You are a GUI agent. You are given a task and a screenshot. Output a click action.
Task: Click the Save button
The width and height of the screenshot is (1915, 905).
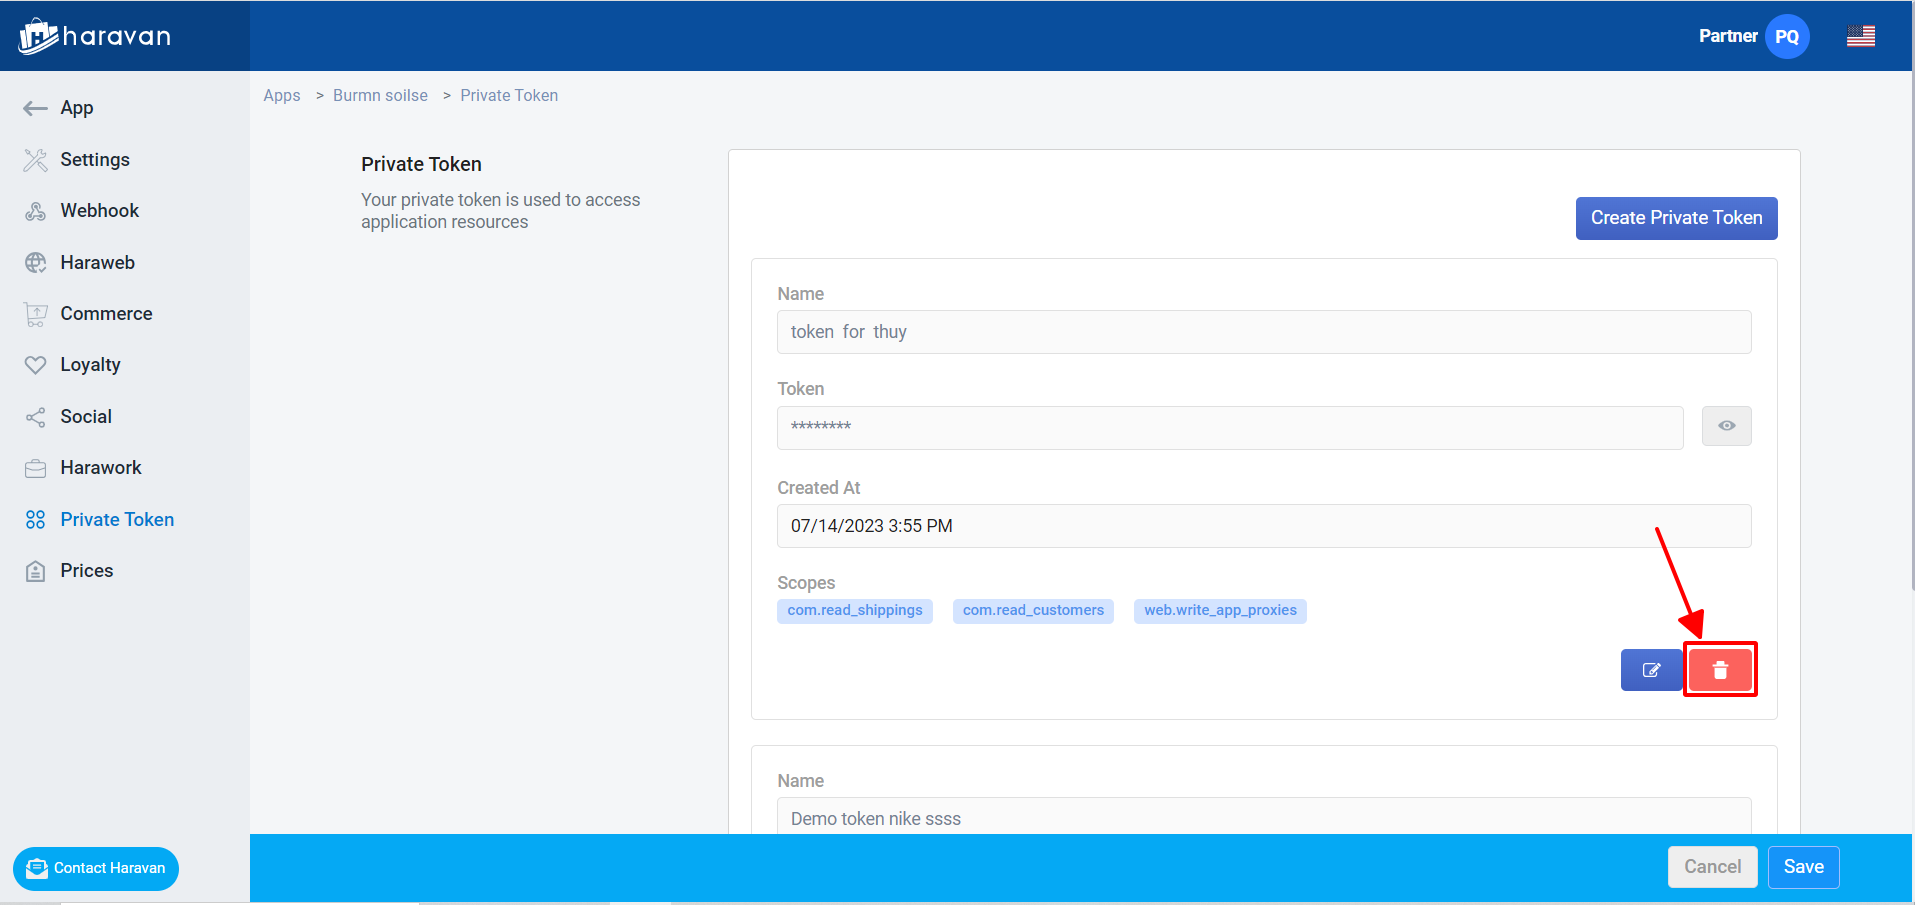1803,867
